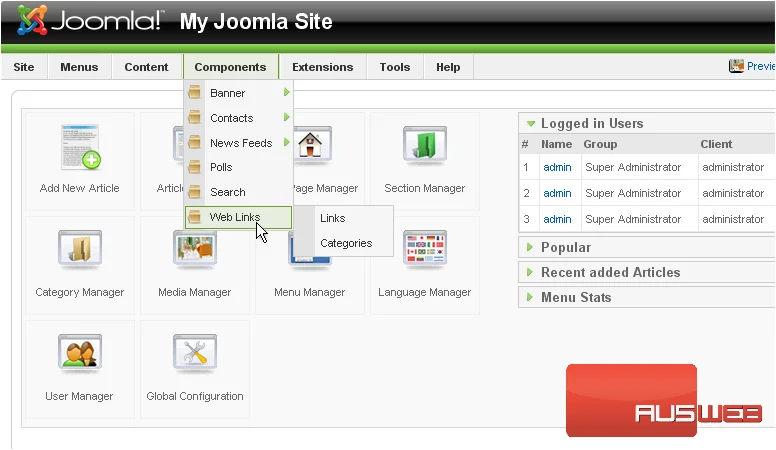The height and width of the screenshot is (450, 776).
Task: Select Search menu entry
Action: 239,192
